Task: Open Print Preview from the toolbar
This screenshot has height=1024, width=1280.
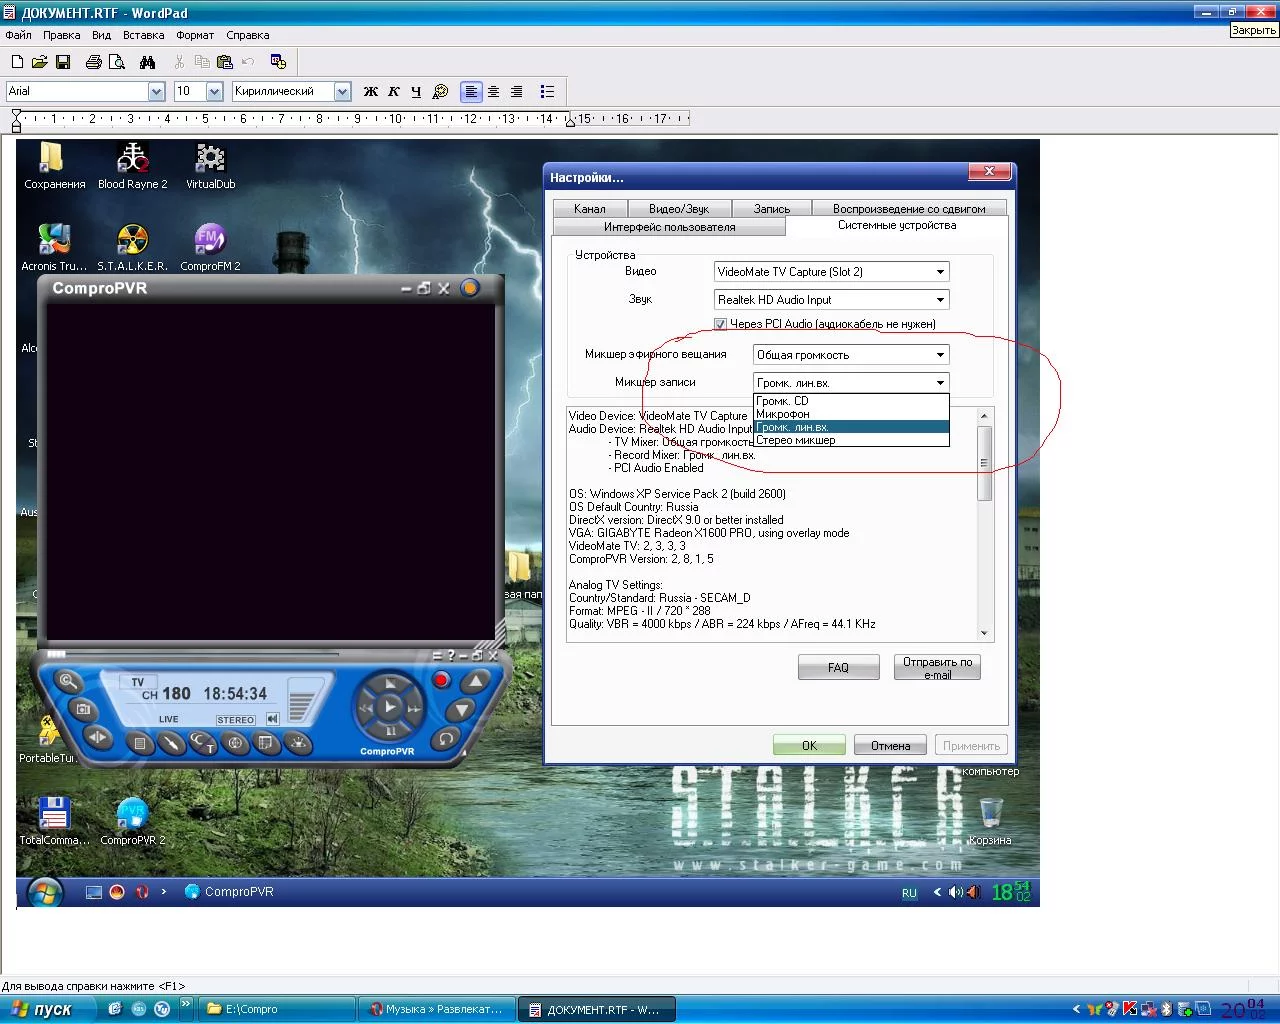Action: tap(117, 62)
